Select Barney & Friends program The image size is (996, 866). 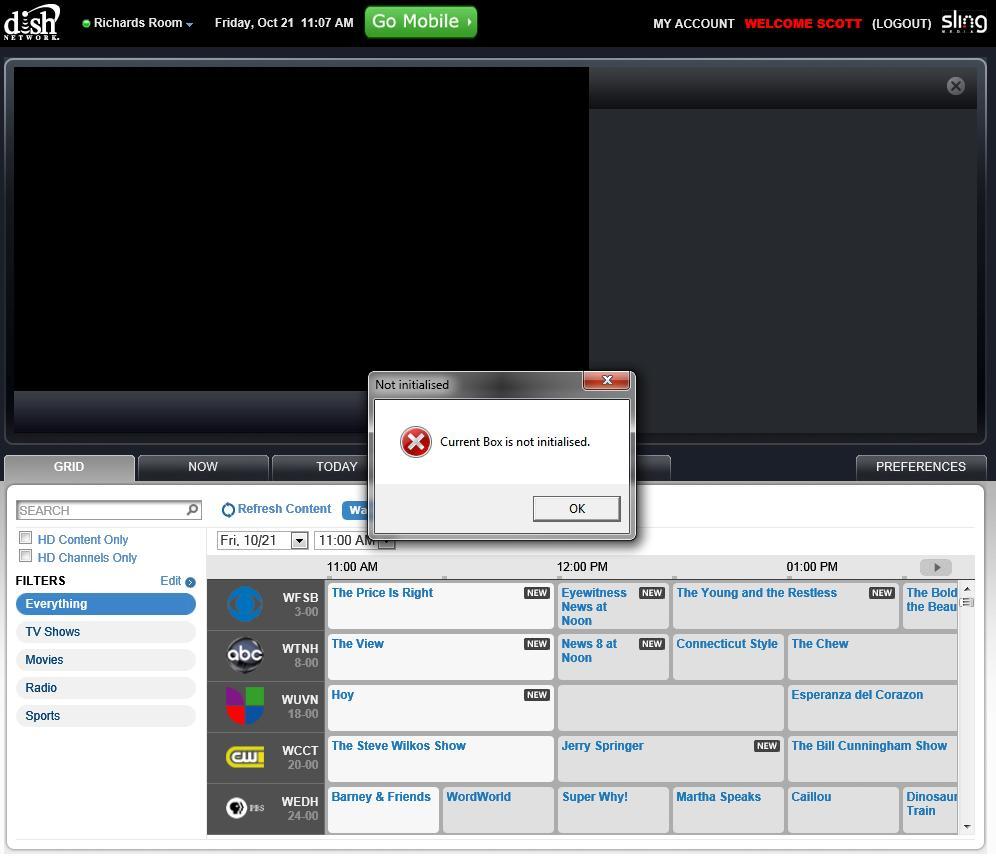tap(383, 809)
